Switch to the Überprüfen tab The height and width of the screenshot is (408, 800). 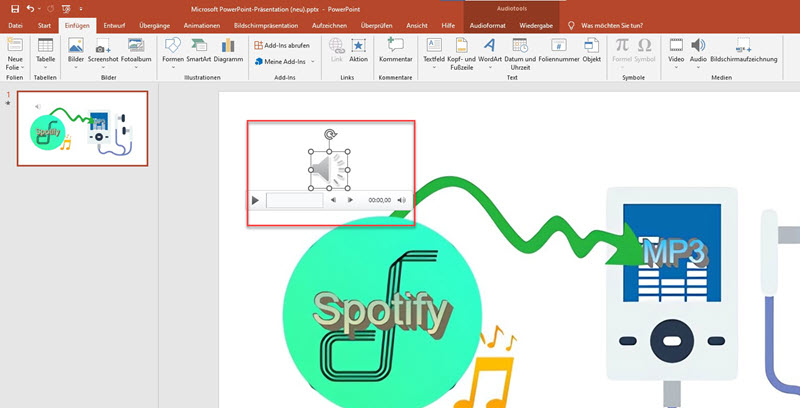(x=376, y=26)
